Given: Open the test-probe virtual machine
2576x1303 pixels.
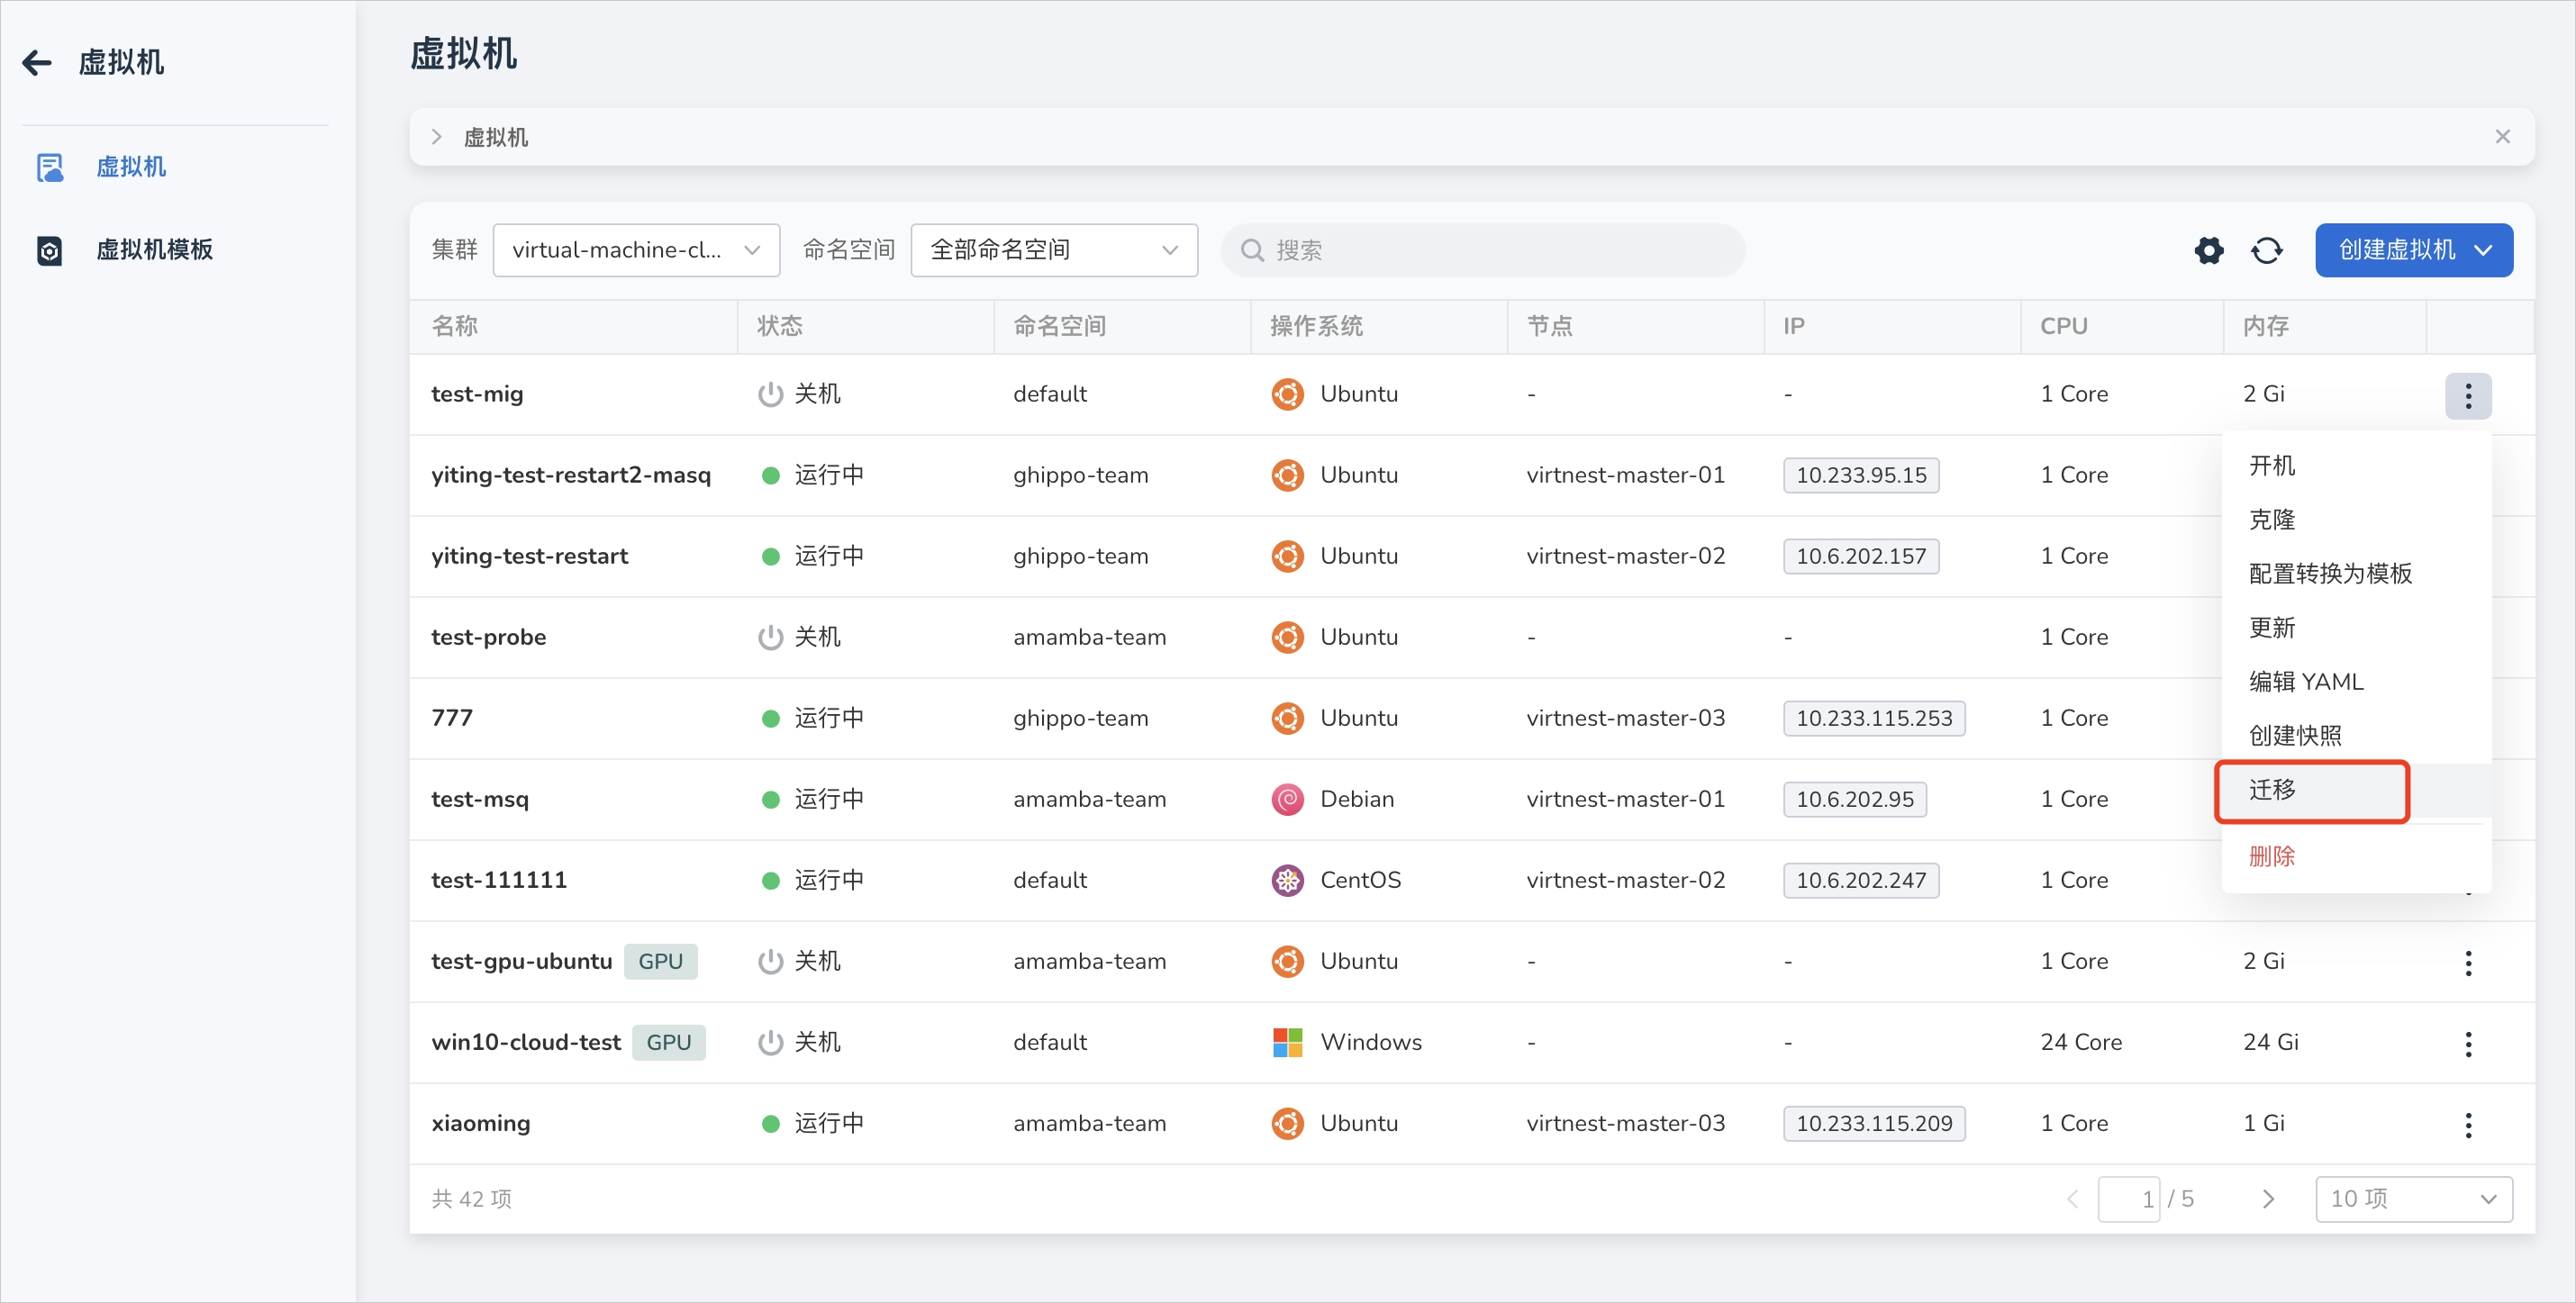Looking at the screenshot, I should (488, 637).
